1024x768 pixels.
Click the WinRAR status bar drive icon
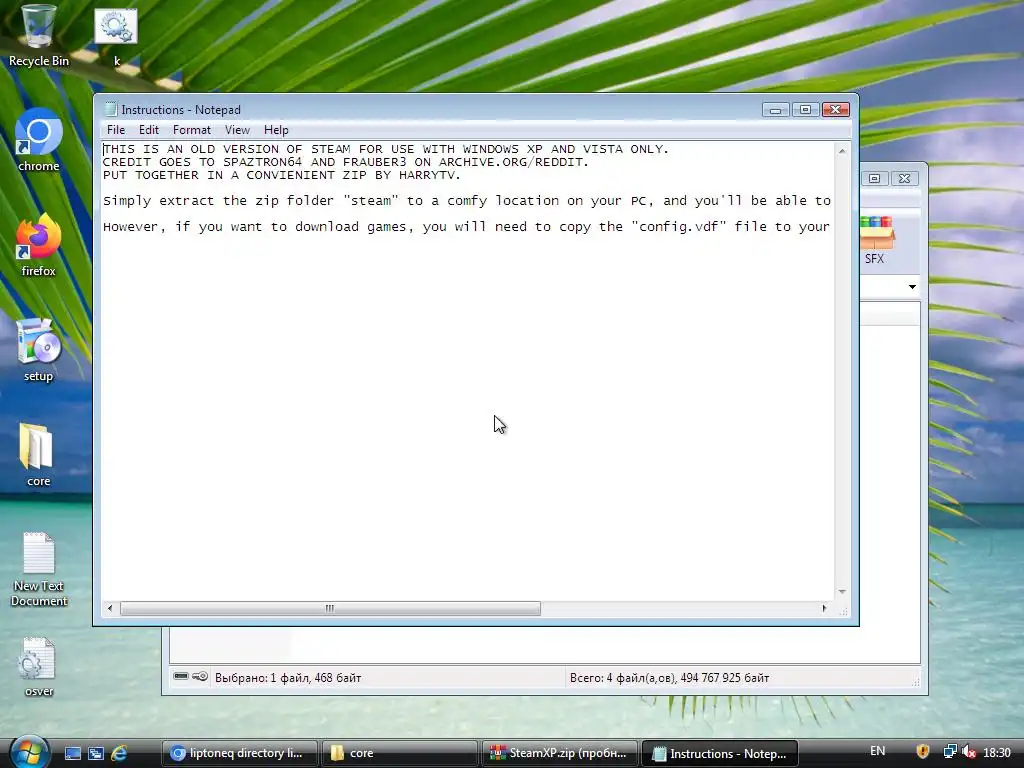(x=181, y=677)
